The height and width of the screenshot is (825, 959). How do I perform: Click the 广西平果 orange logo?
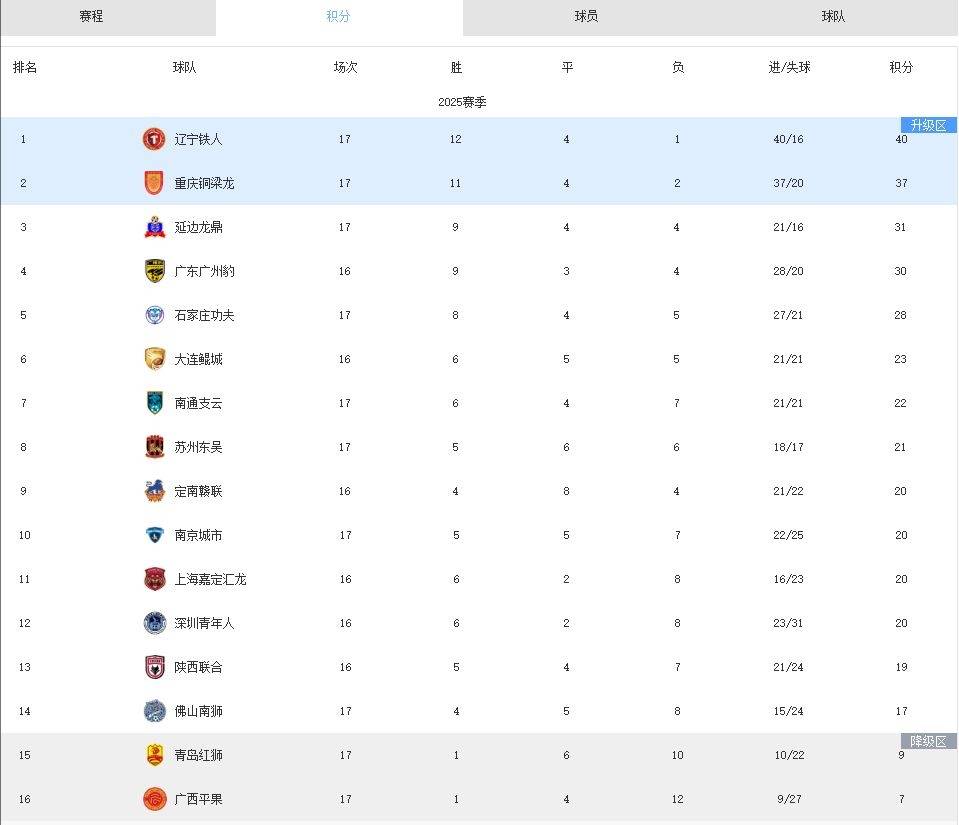tap(155, 799)
